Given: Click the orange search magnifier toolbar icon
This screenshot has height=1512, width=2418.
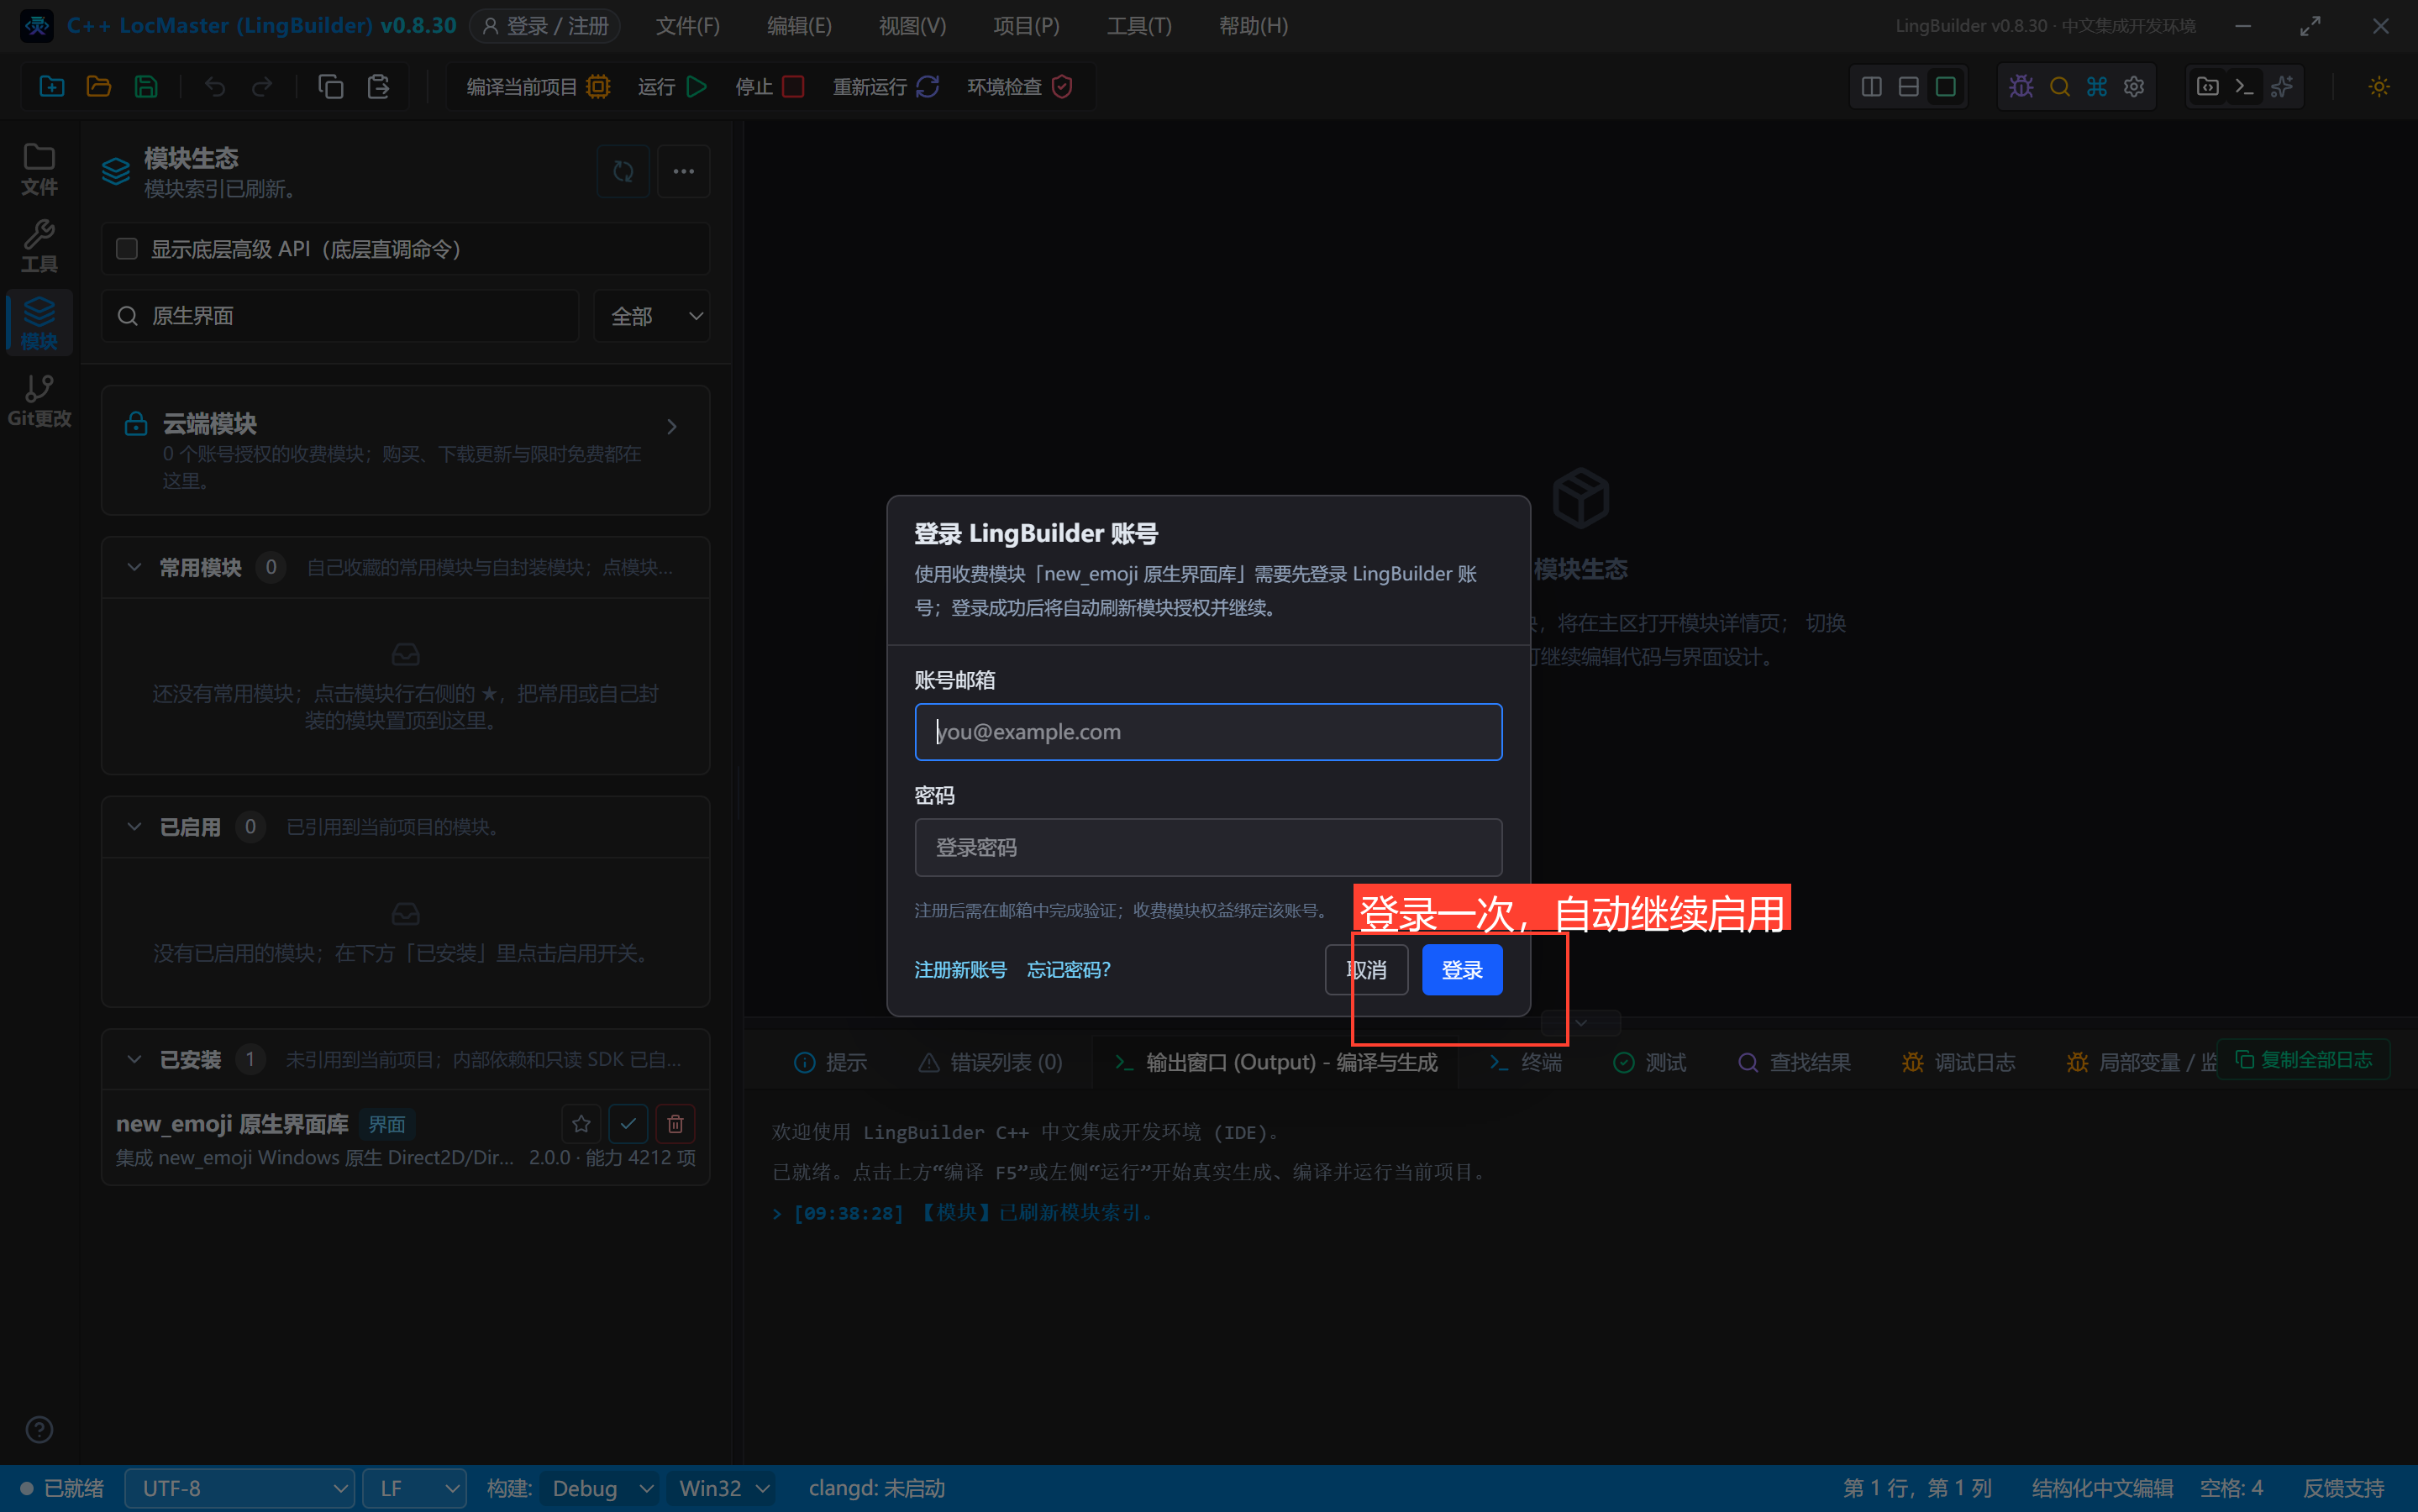Looking at the screenshot, I should tap(2060, 87).
